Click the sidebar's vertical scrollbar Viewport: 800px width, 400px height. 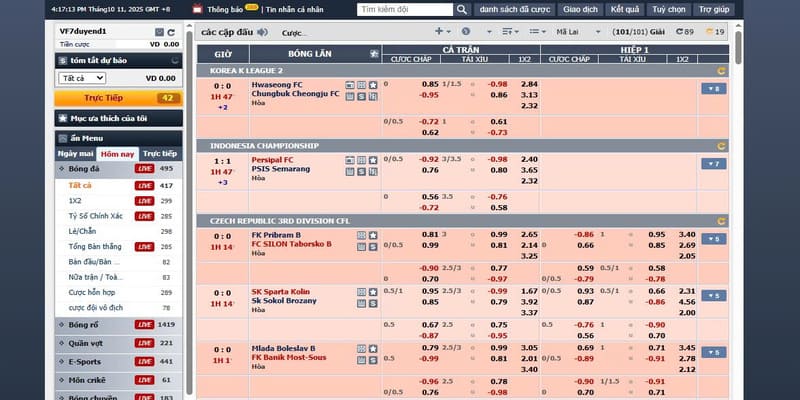tap(189, 212)
